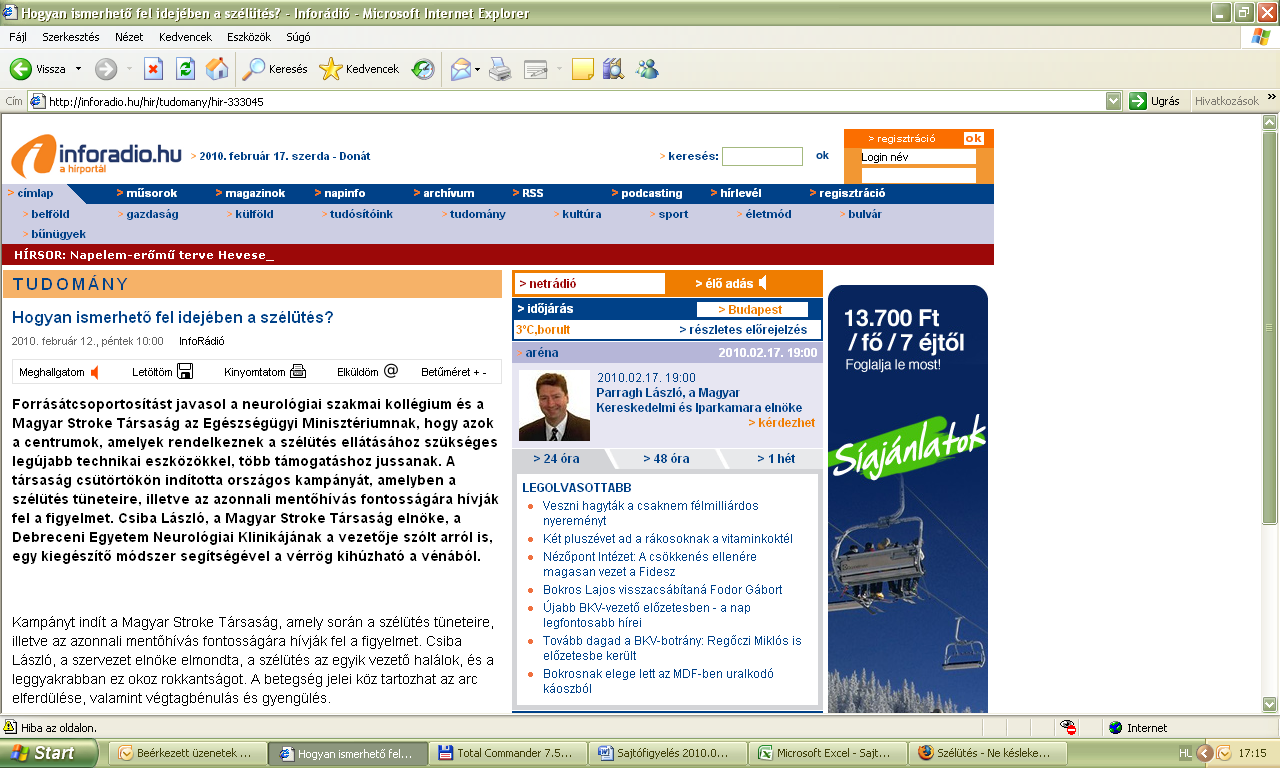Expand the address bar dropdown
The height and width of the screenshot is (768, 1280).
1114,101
